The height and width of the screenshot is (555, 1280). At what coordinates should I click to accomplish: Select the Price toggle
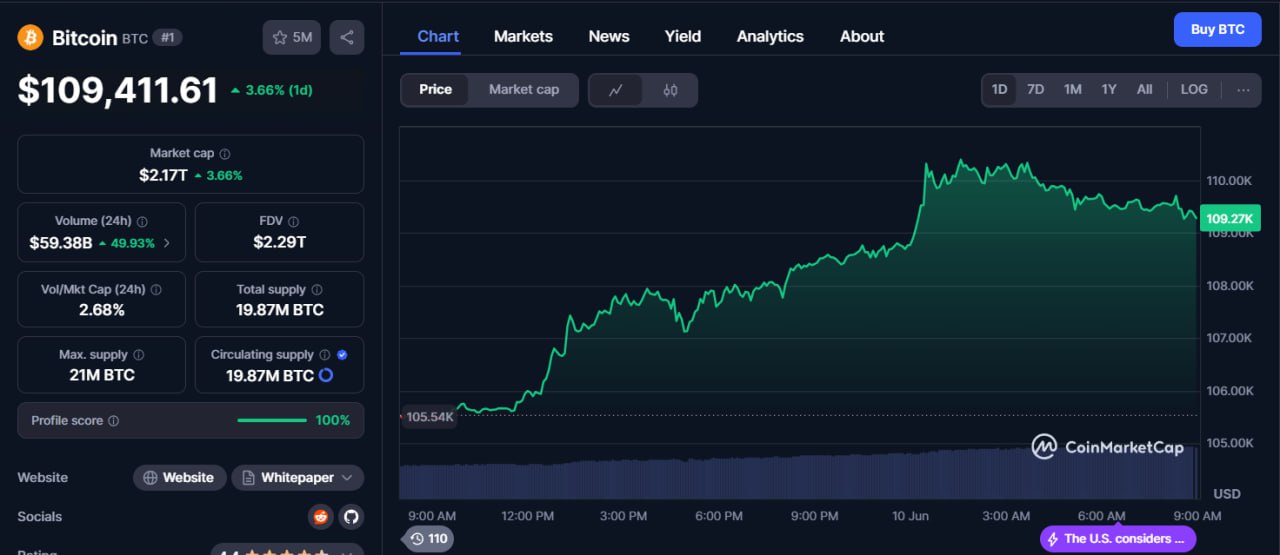click(x=435, y=90)
